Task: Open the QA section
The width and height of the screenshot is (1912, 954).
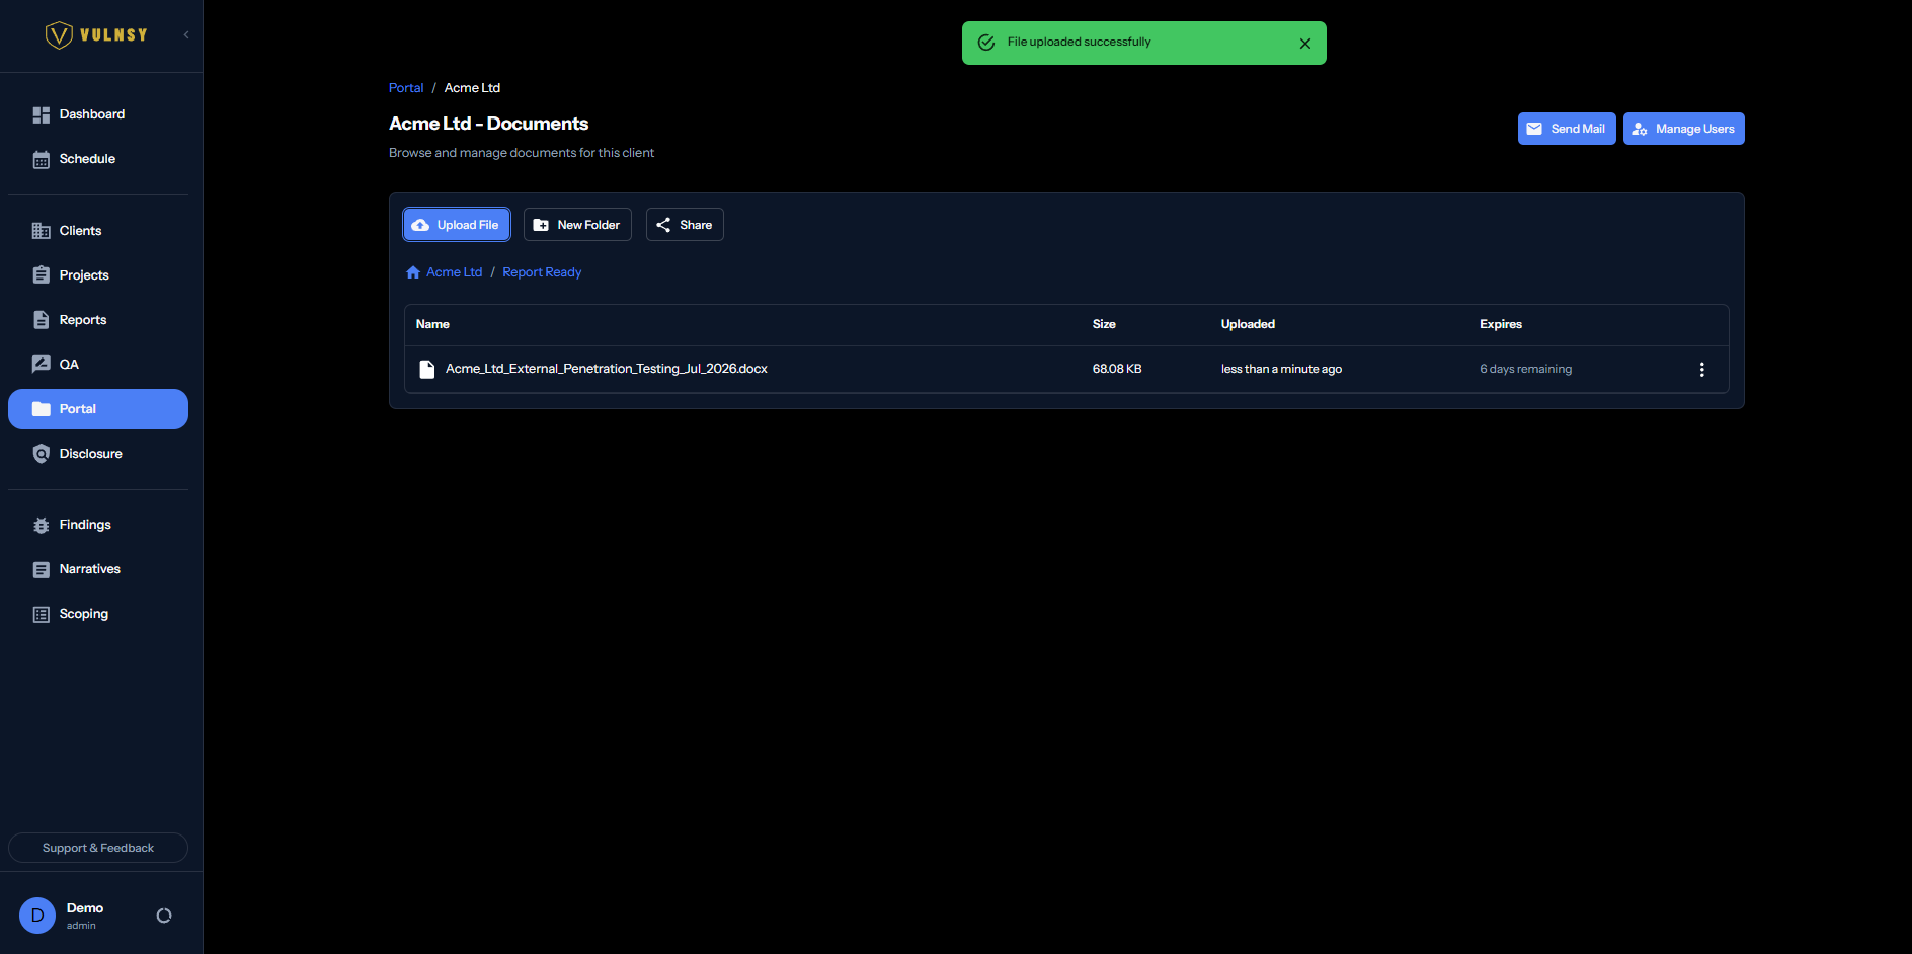Action: tap(98, 364)
